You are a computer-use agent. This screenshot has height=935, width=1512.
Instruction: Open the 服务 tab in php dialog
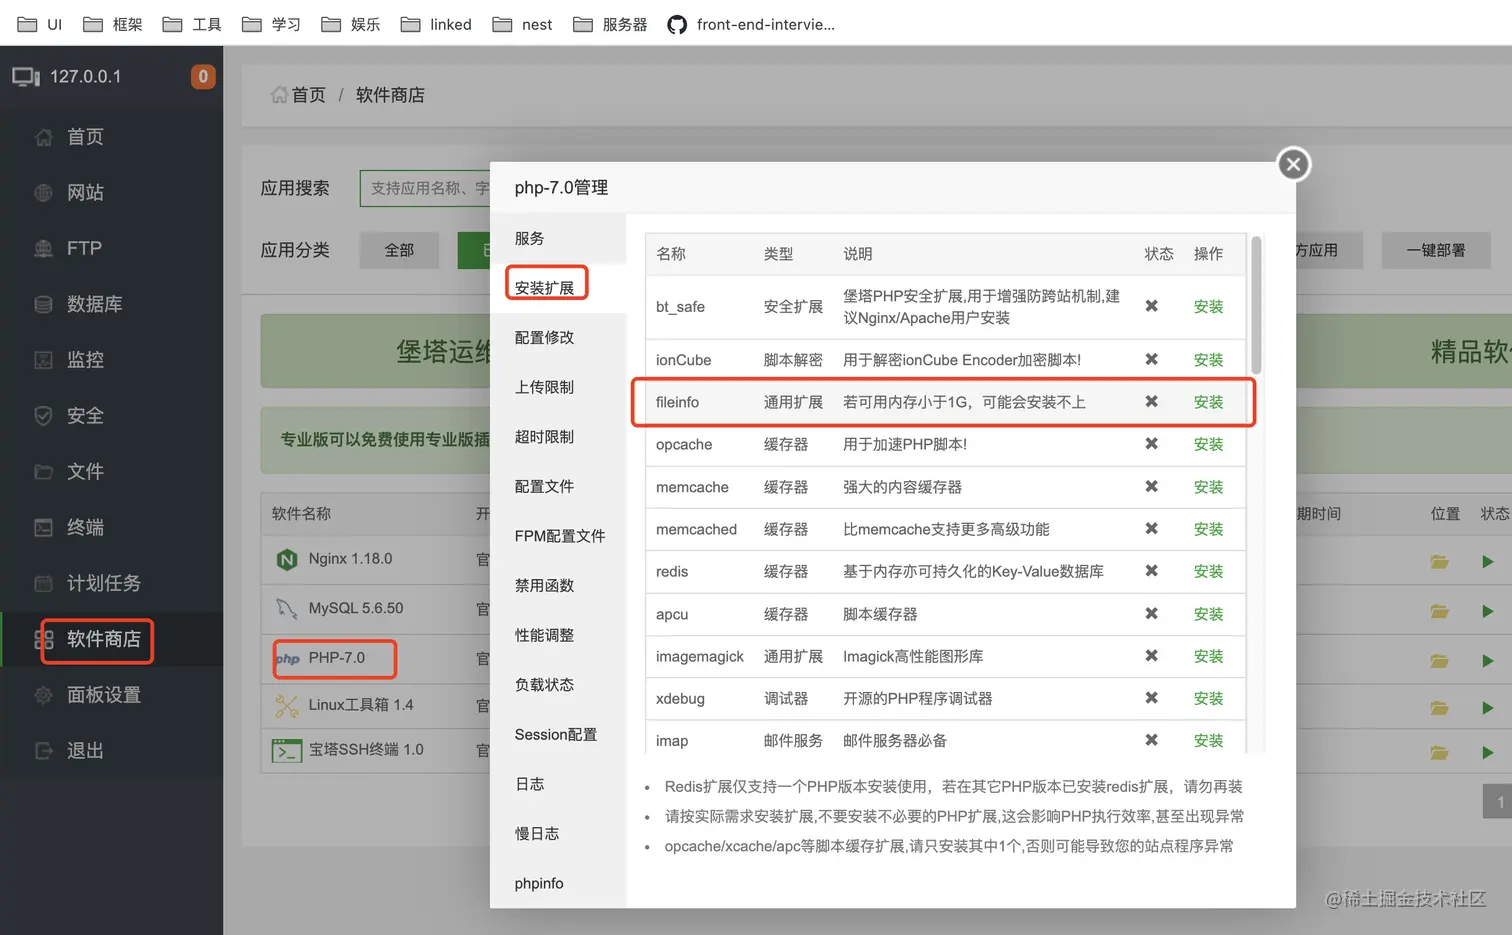tap(558, 238)
